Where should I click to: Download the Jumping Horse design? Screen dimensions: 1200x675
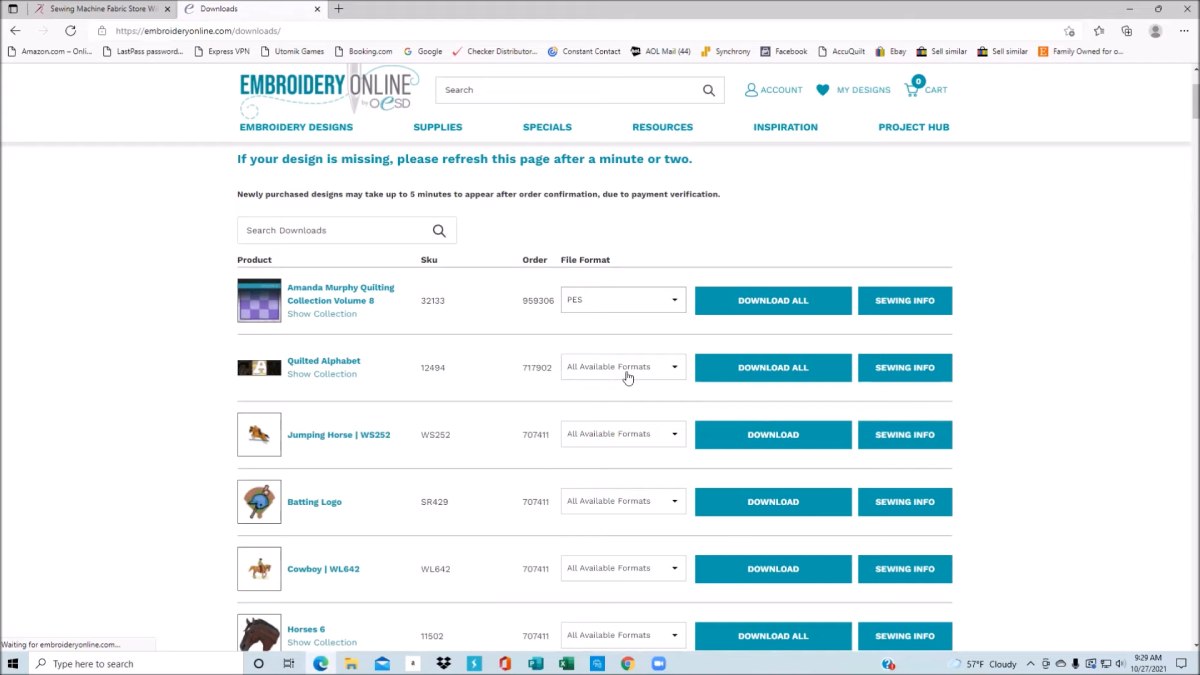773,435
